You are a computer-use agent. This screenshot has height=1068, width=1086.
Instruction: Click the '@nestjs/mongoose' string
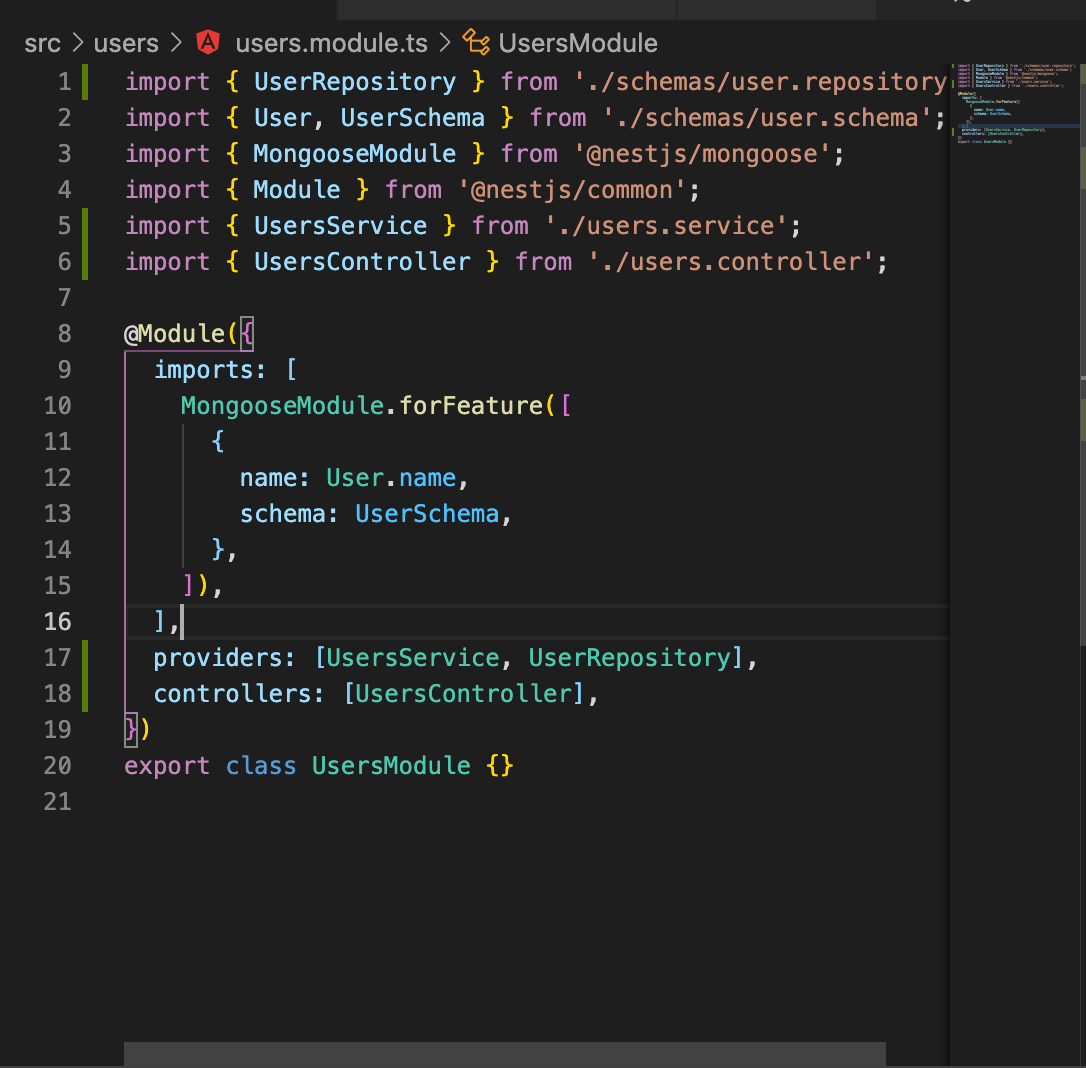(702, 154)
